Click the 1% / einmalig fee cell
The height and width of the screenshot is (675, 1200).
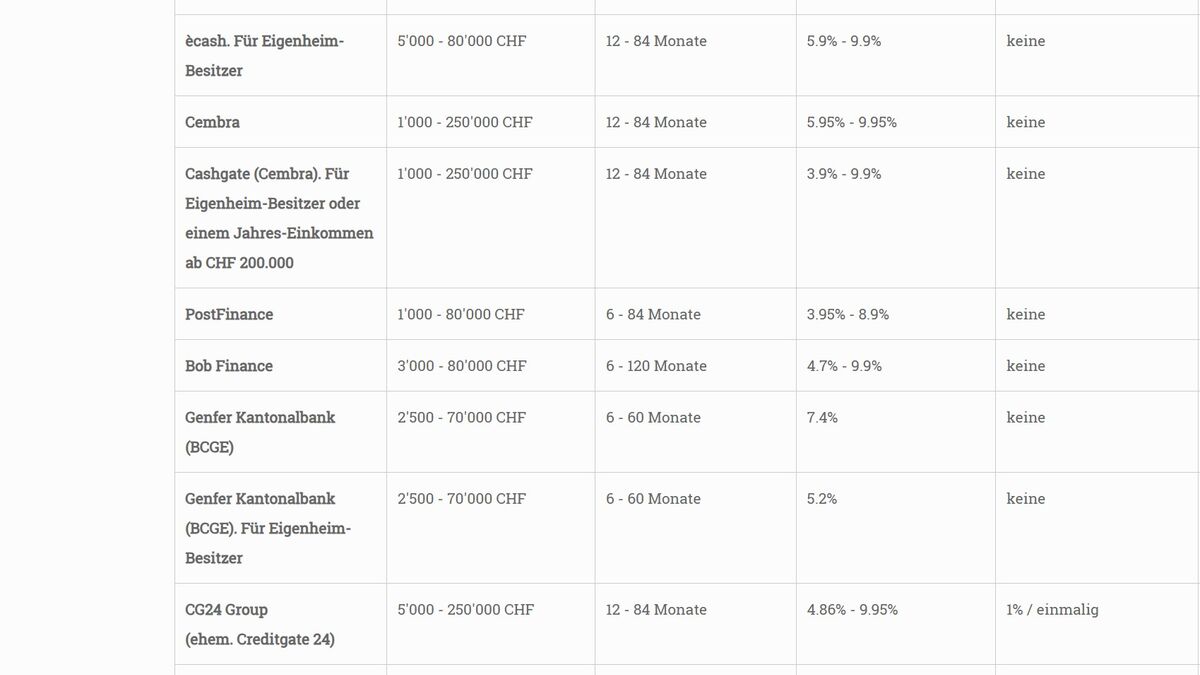[1052, 610]
